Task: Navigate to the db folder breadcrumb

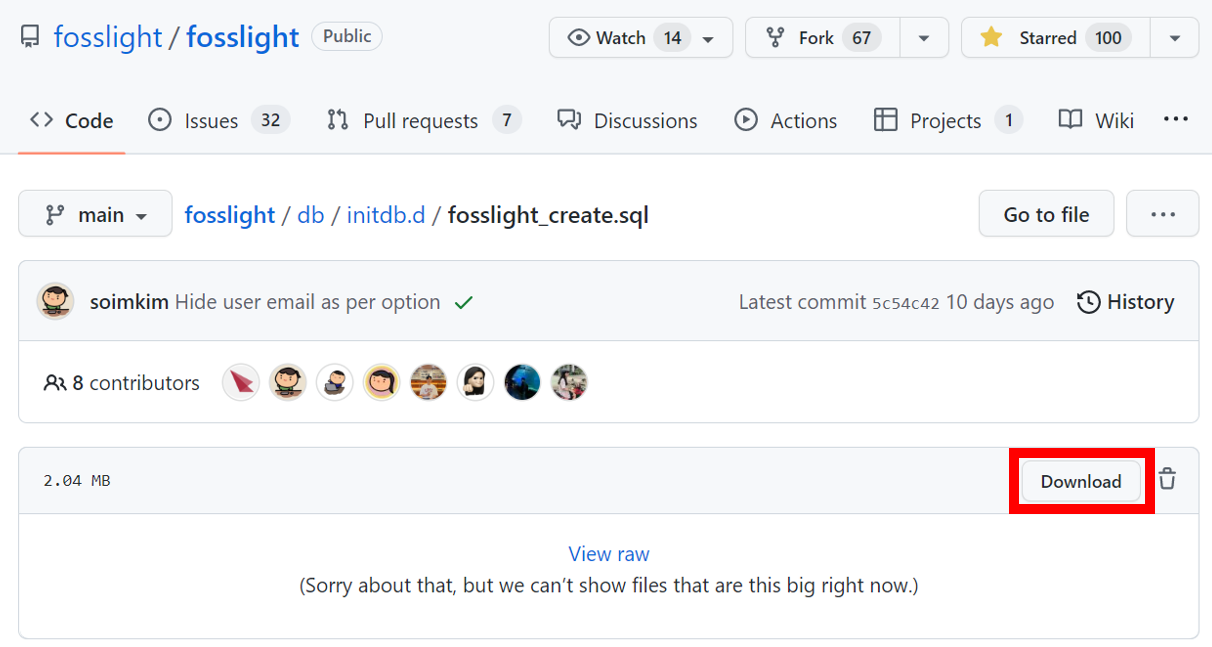Action: pos(311,215)
